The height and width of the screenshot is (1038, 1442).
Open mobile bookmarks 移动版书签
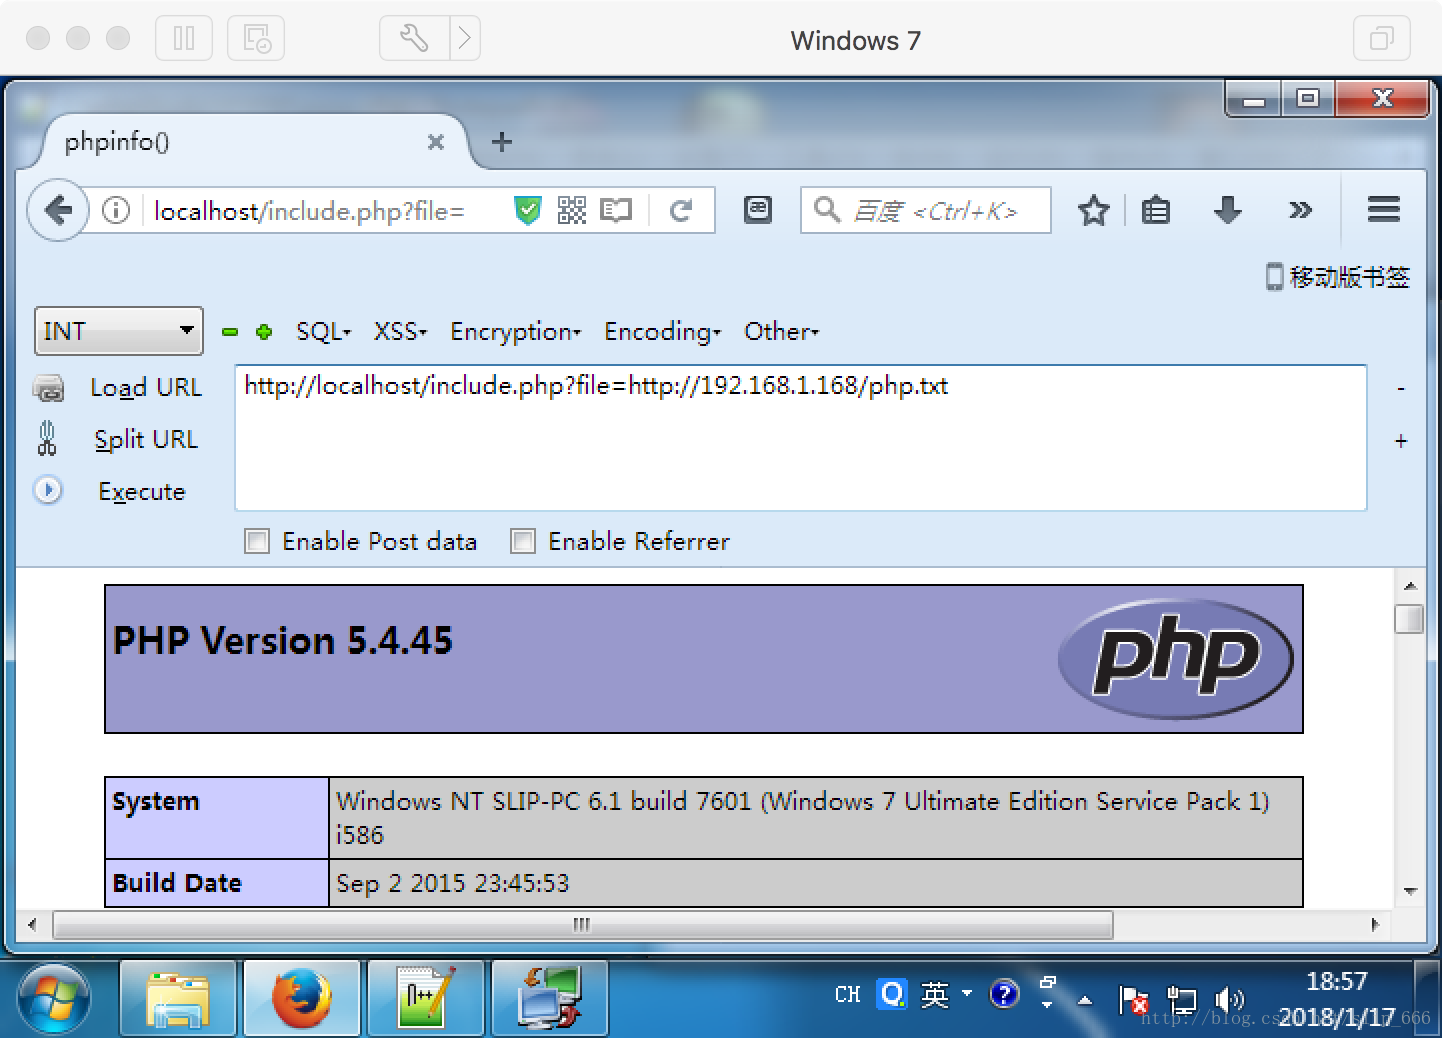pos(1338,277)
